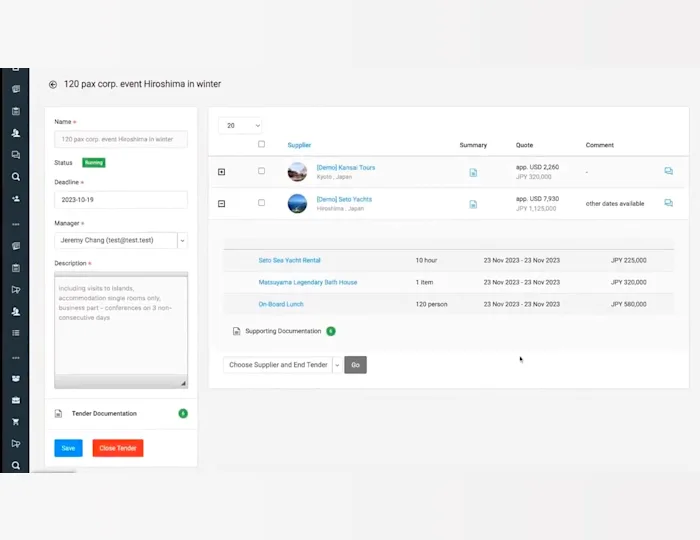Click the Go button
The height and width of the screenshot is (540, 700).
(x=355, y=365)
